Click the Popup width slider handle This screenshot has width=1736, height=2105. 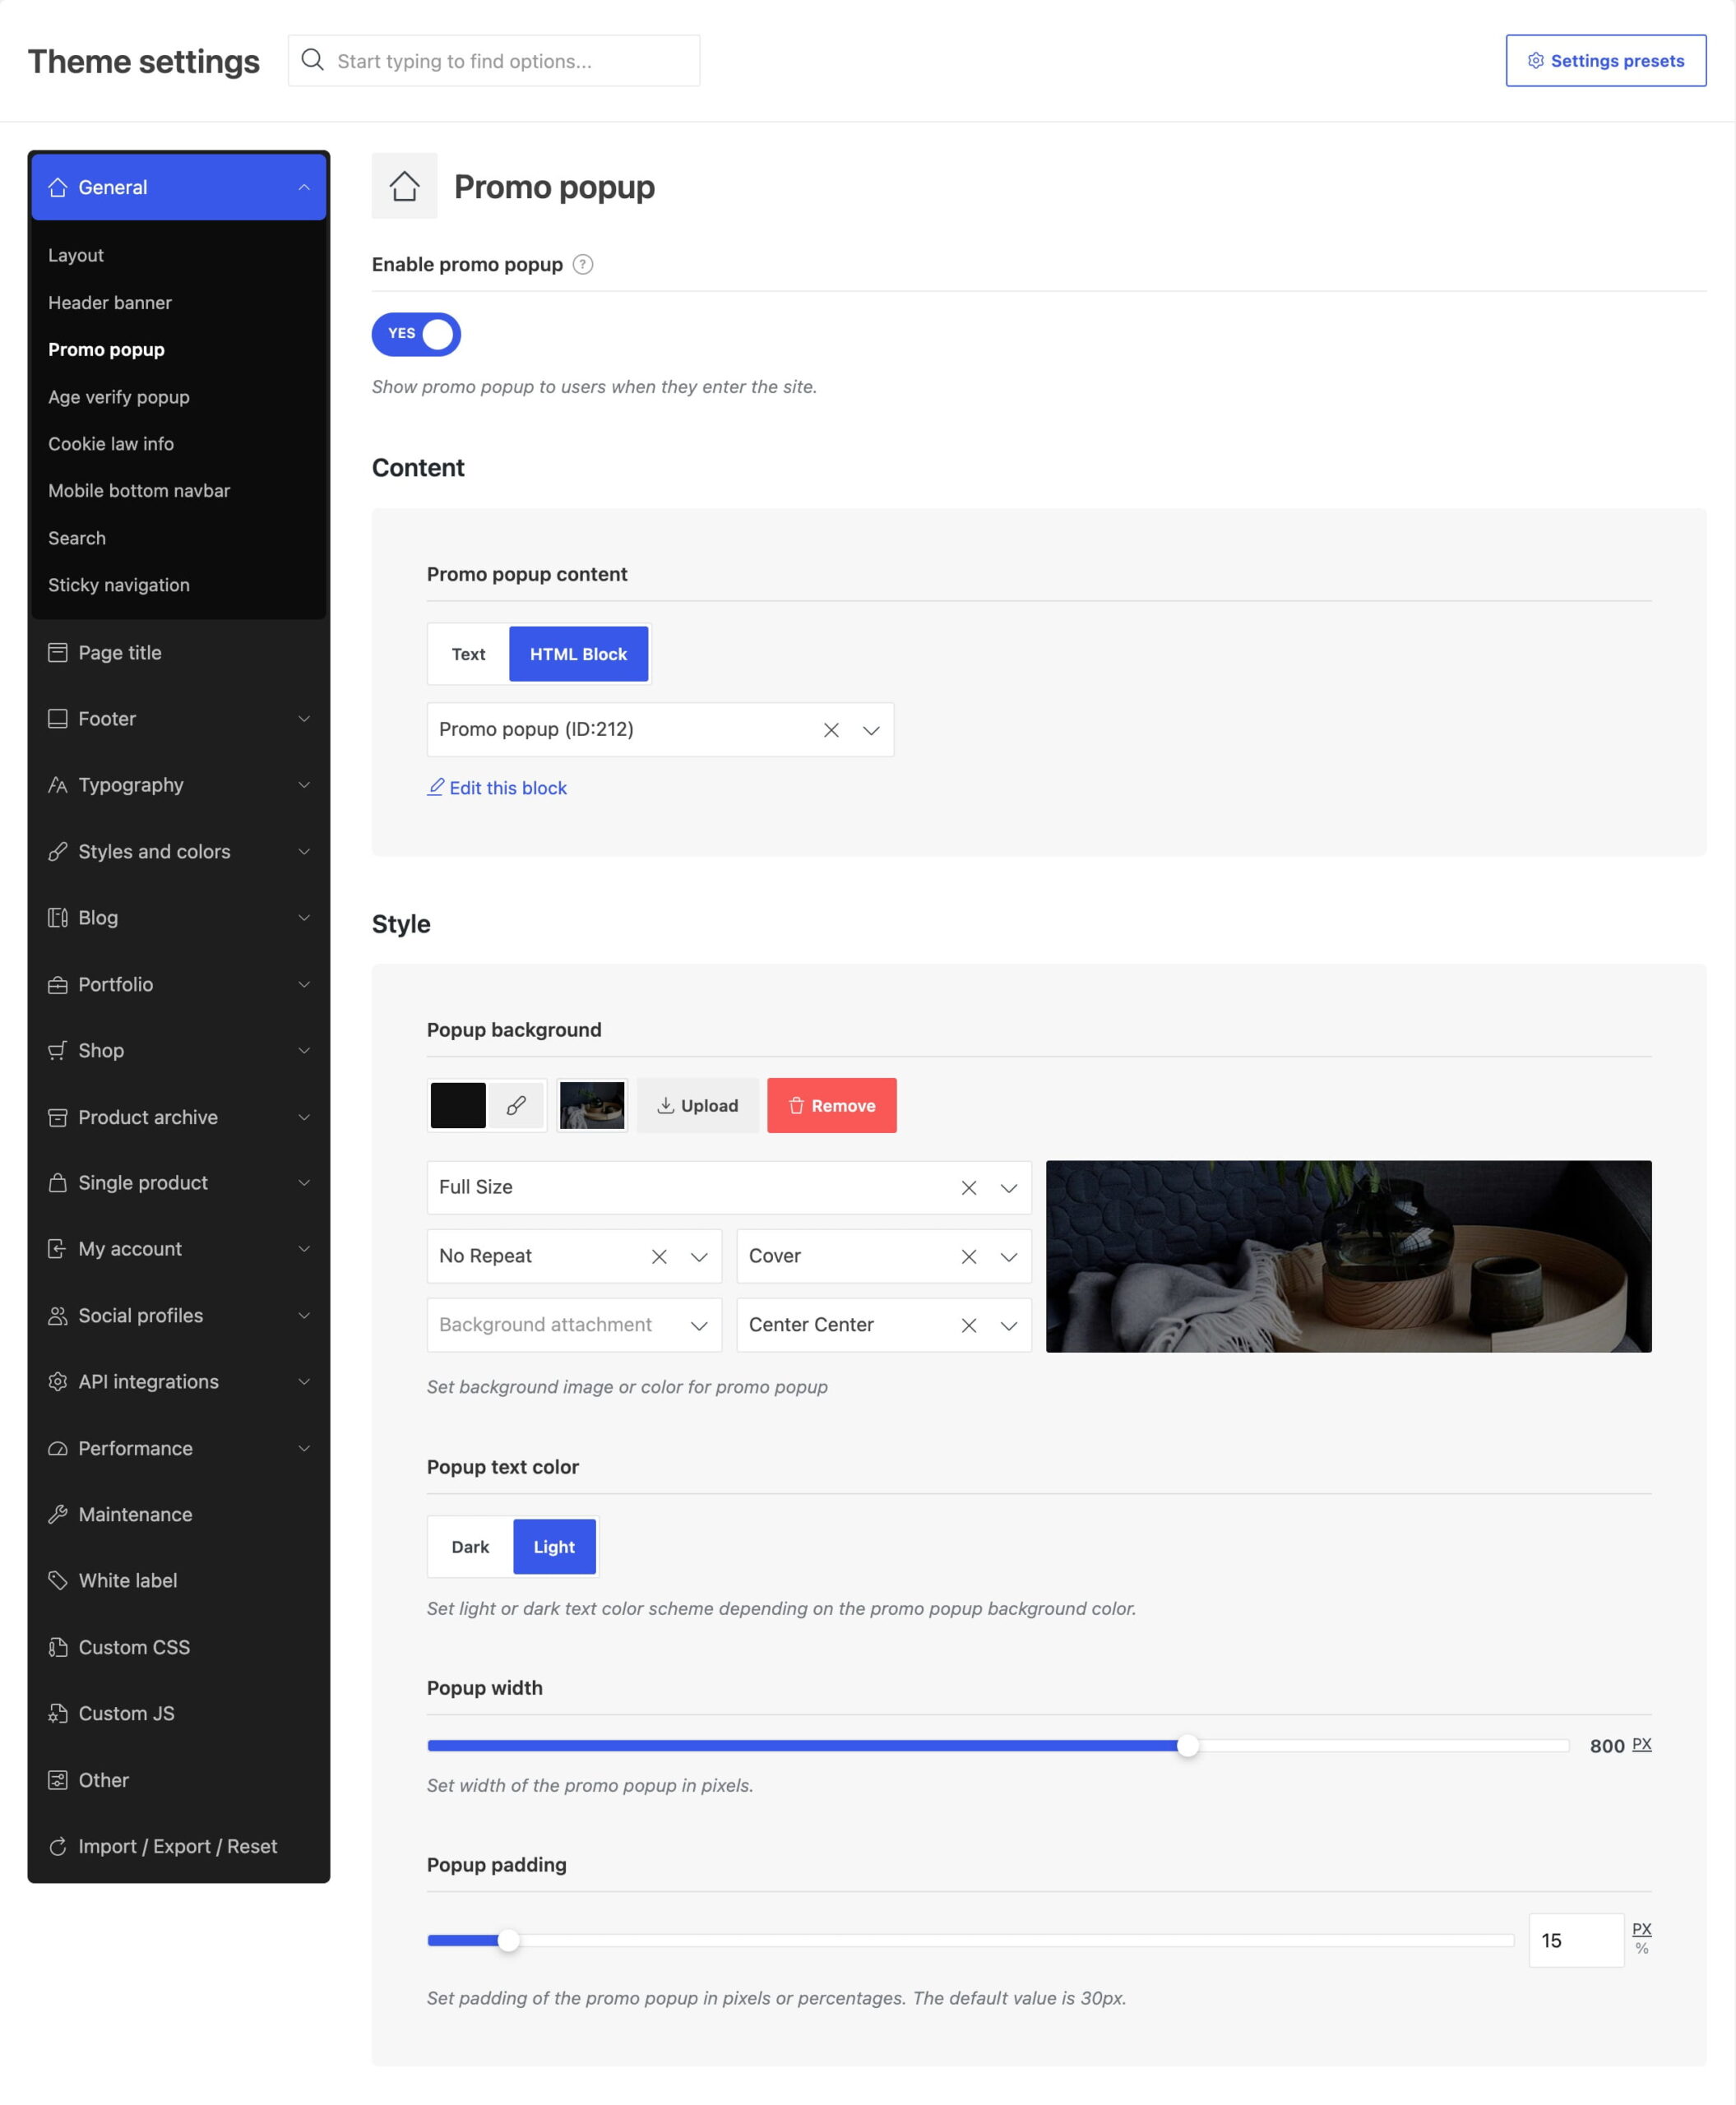point(1187,1746)
